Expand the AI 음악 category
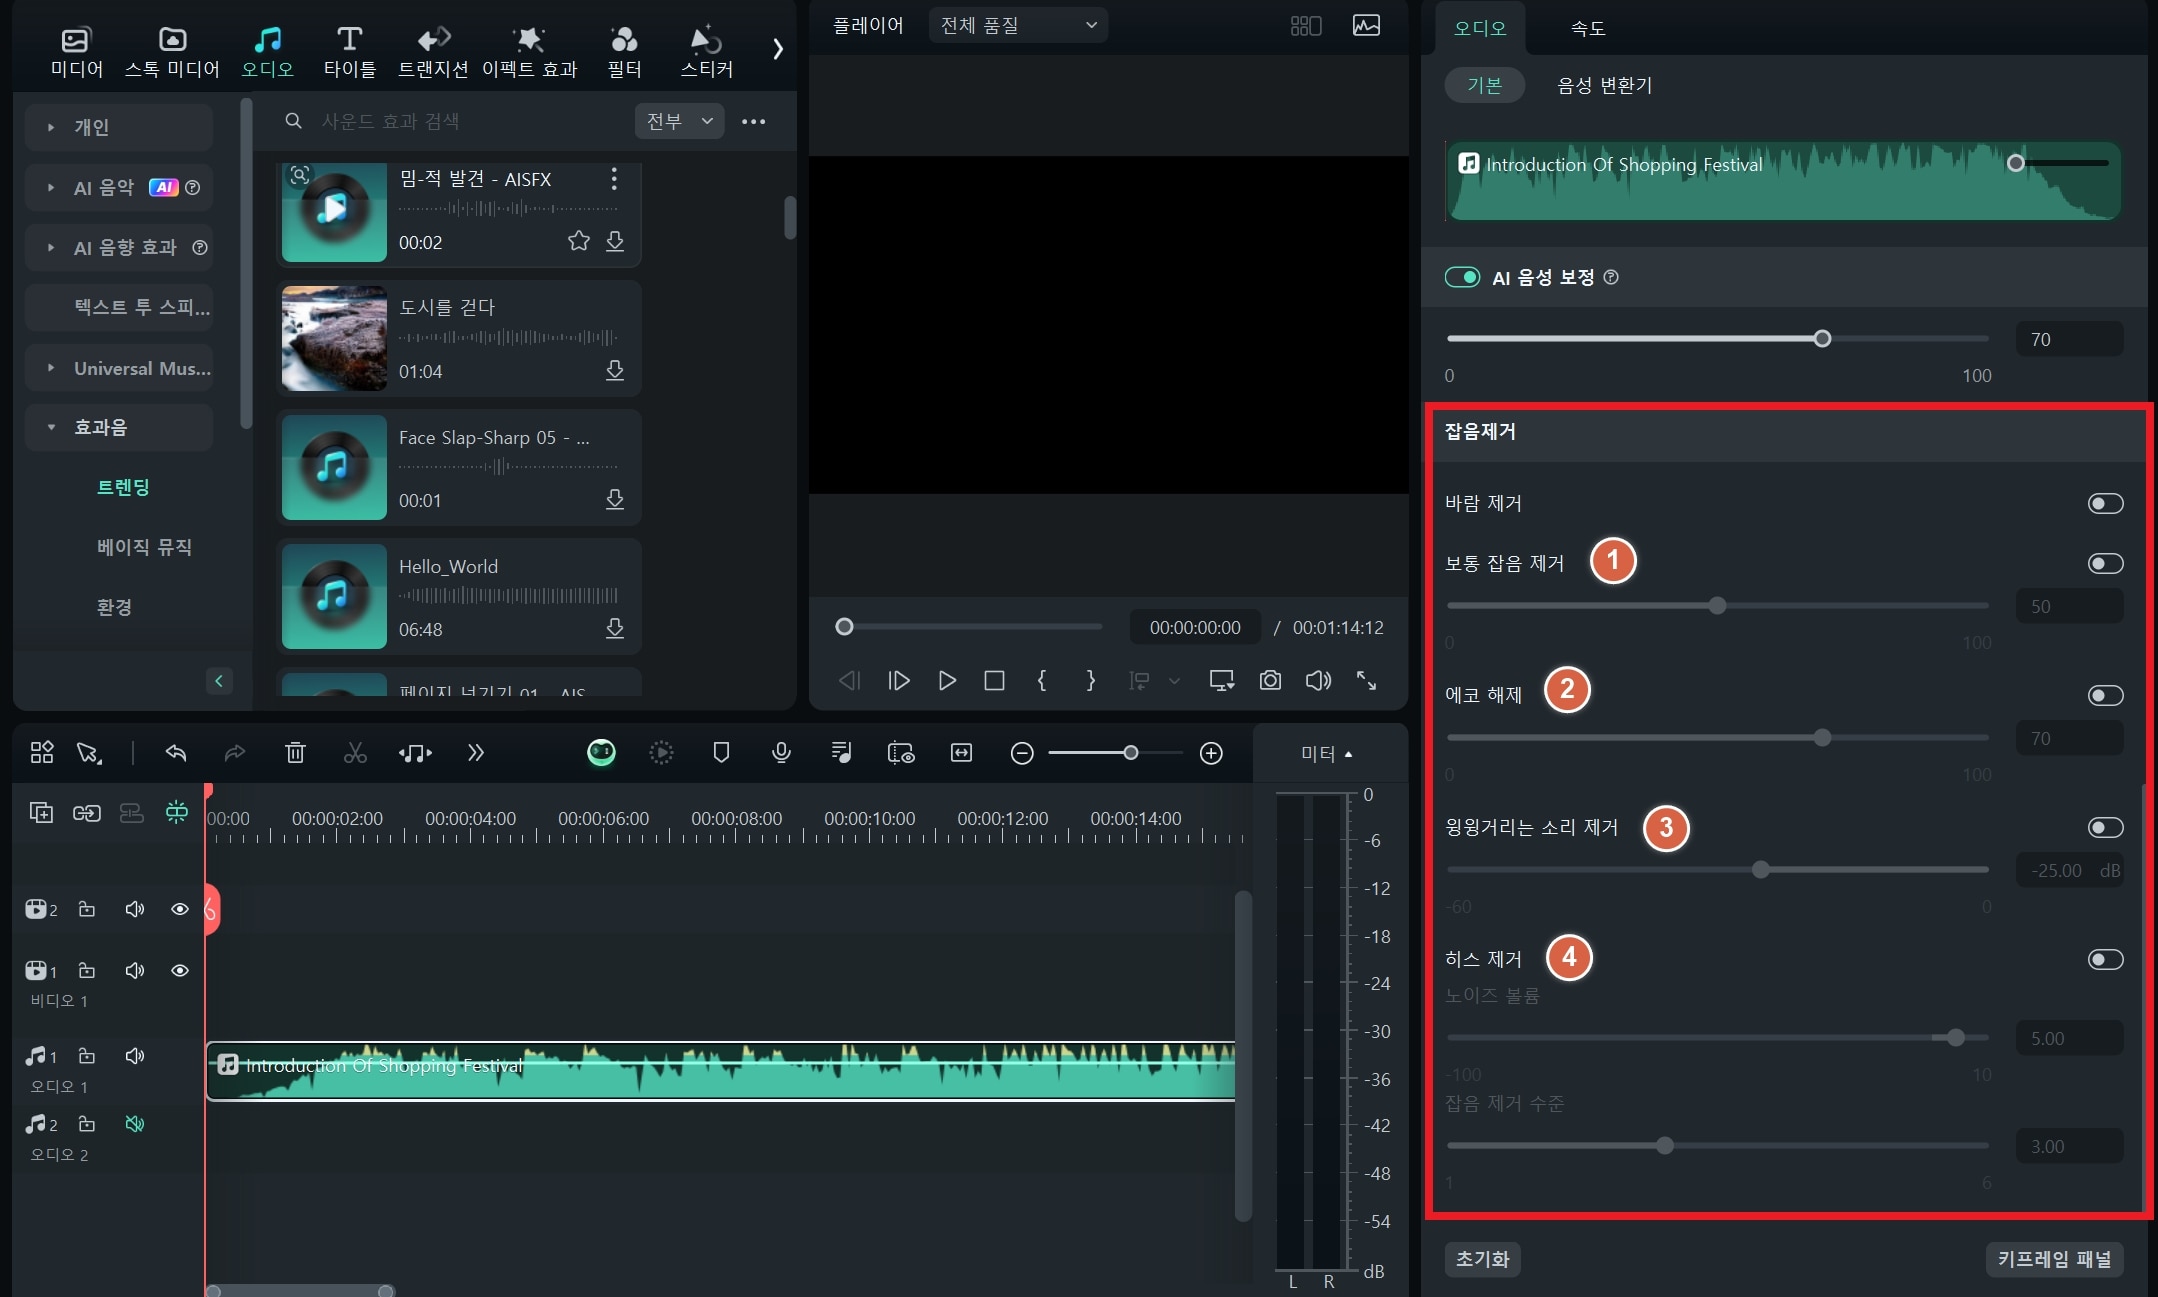This screenshot has height=1297, width=2158. click(x=48, y=187)
